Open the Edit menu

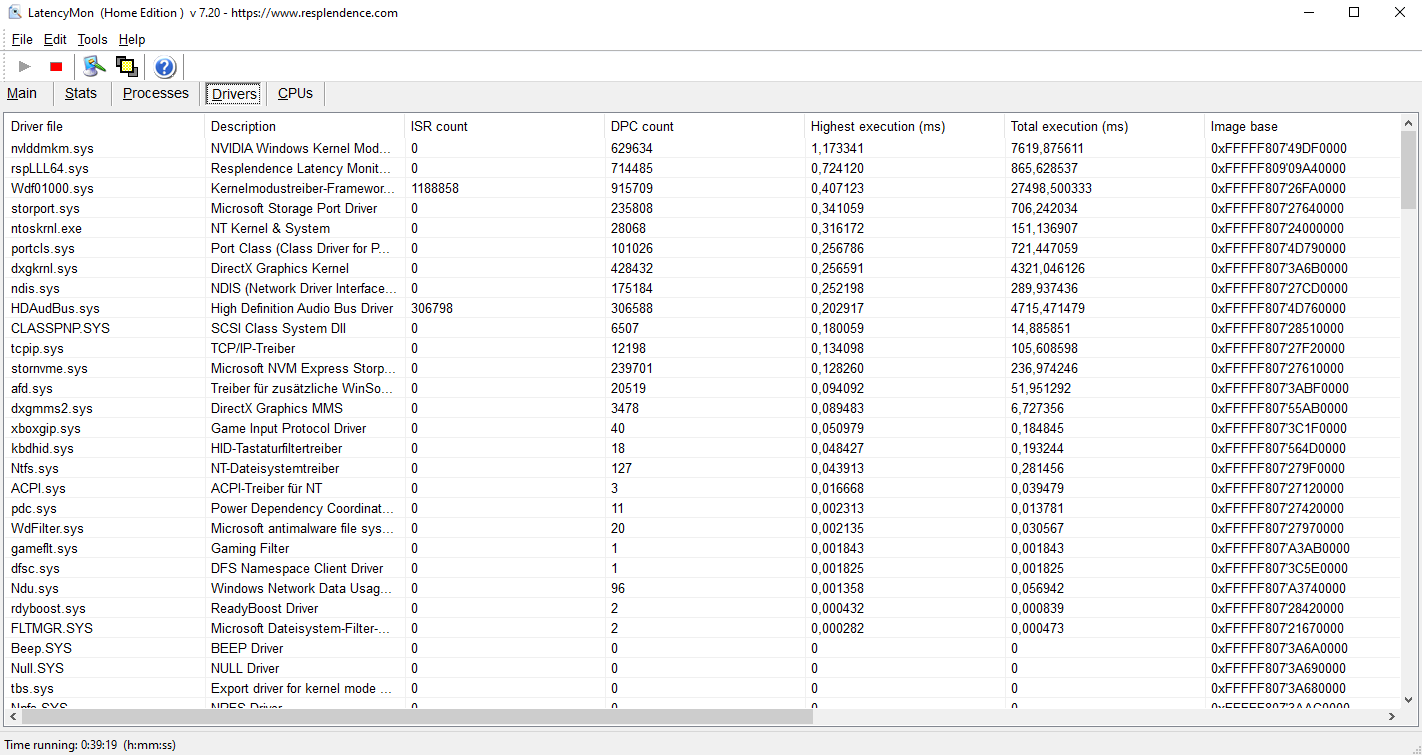pyautogui.click(x=55, y=40)
